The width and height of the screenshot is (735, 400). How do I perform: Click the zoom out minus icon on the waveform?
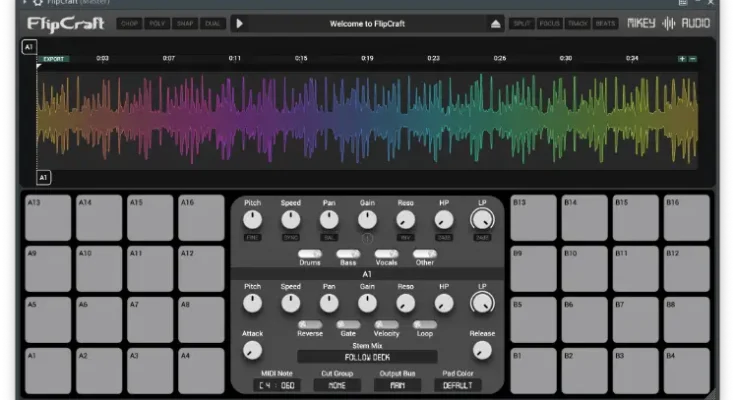tap(693, 59)
